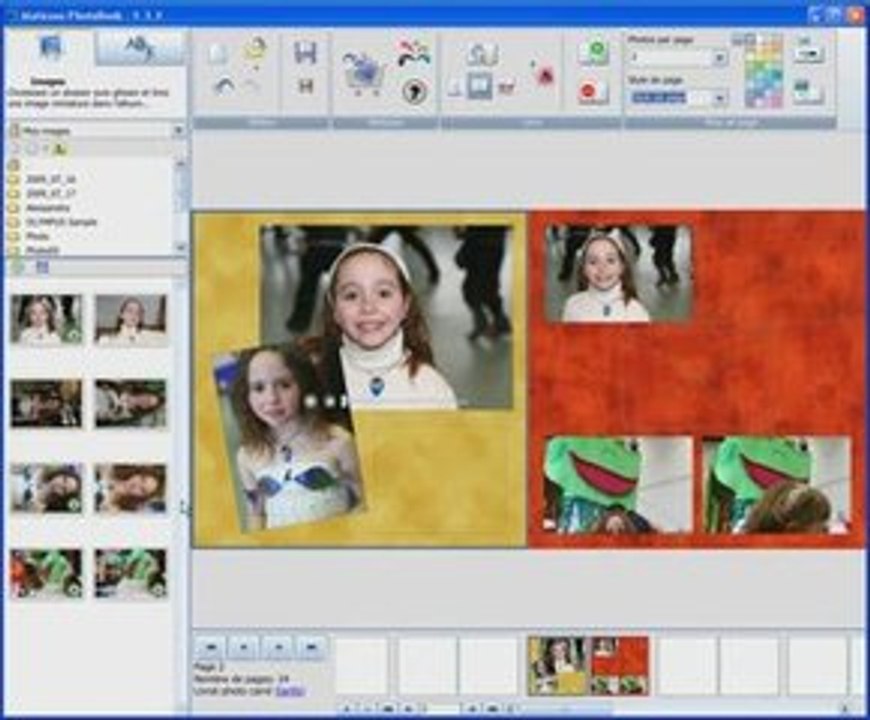Select the left frog photo on red page

(x=618, y=485)
